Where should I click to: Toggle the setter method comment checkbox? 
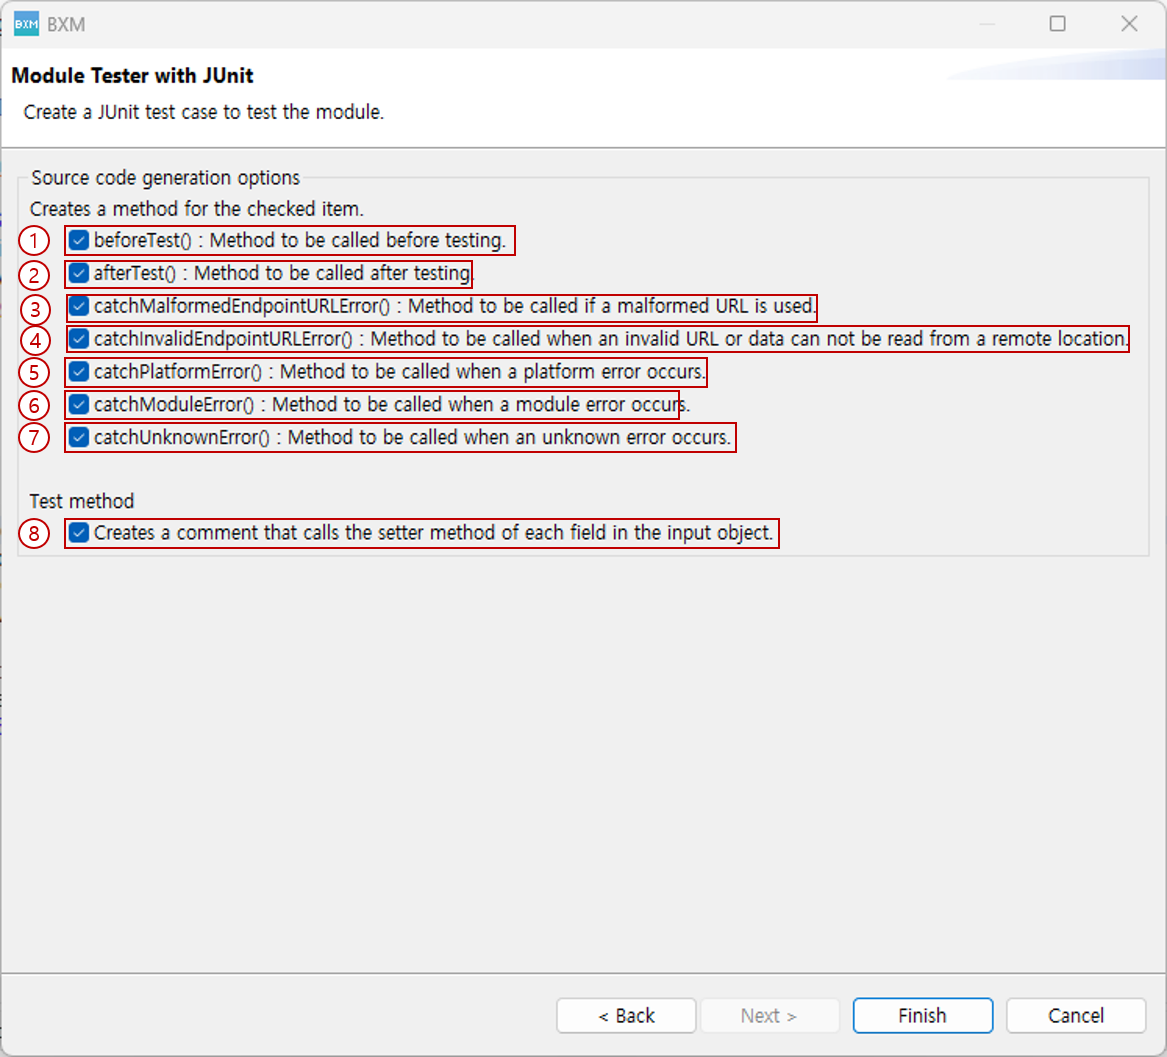tap(79, 533)
